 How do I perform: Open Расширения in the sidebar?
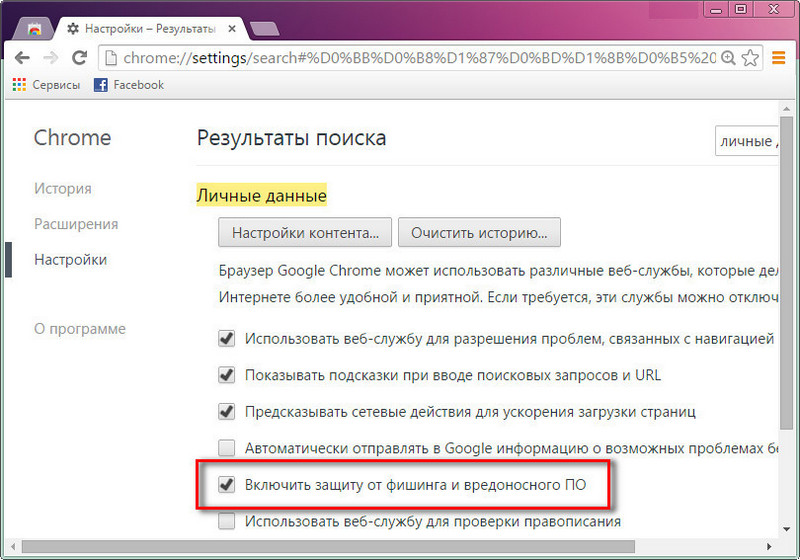(76, 224)
